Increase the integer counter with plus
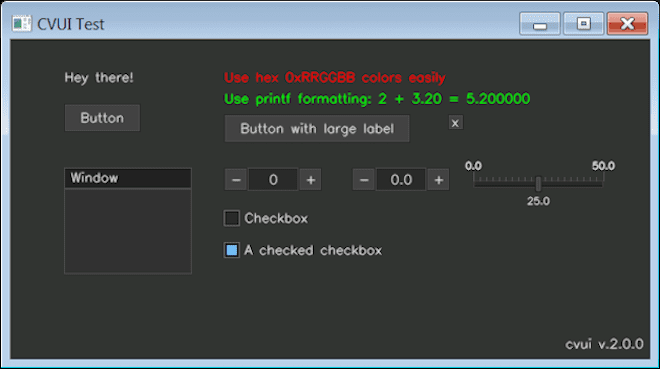 coord(311,180)
